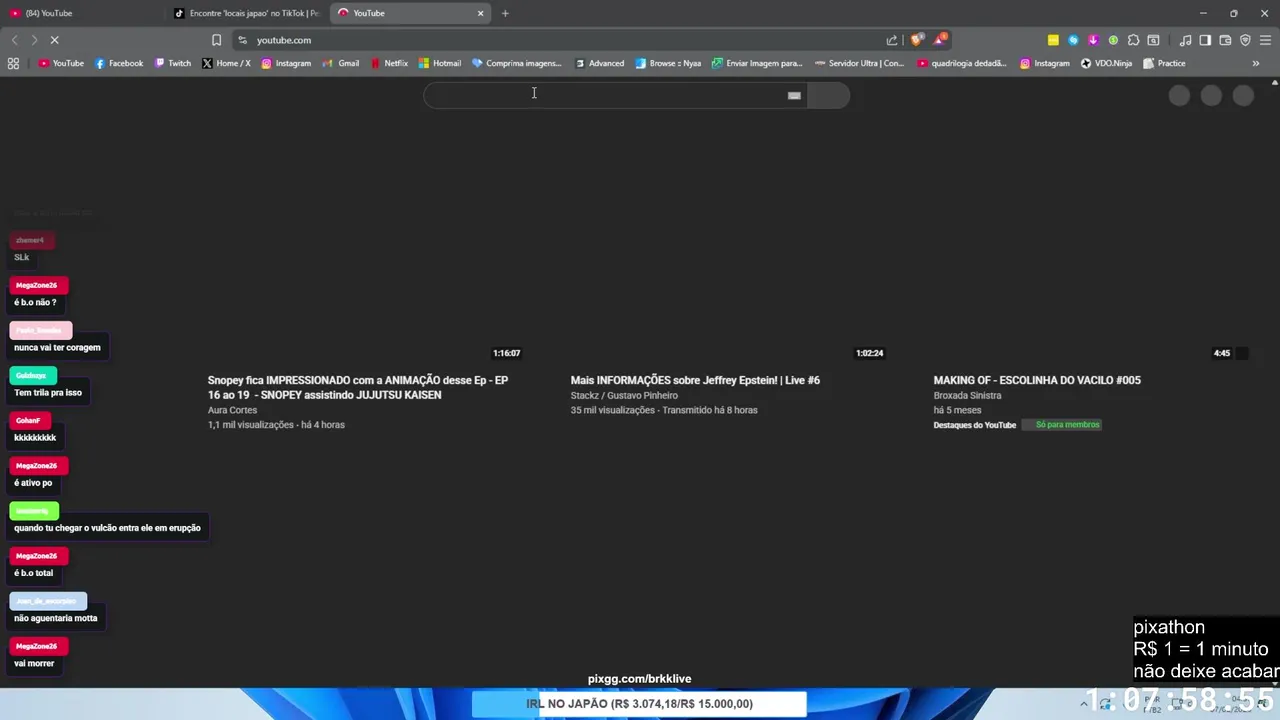
Task: Open the Broxada Sinistra channel
Action: pyautogui.click(x=967, y=395)
